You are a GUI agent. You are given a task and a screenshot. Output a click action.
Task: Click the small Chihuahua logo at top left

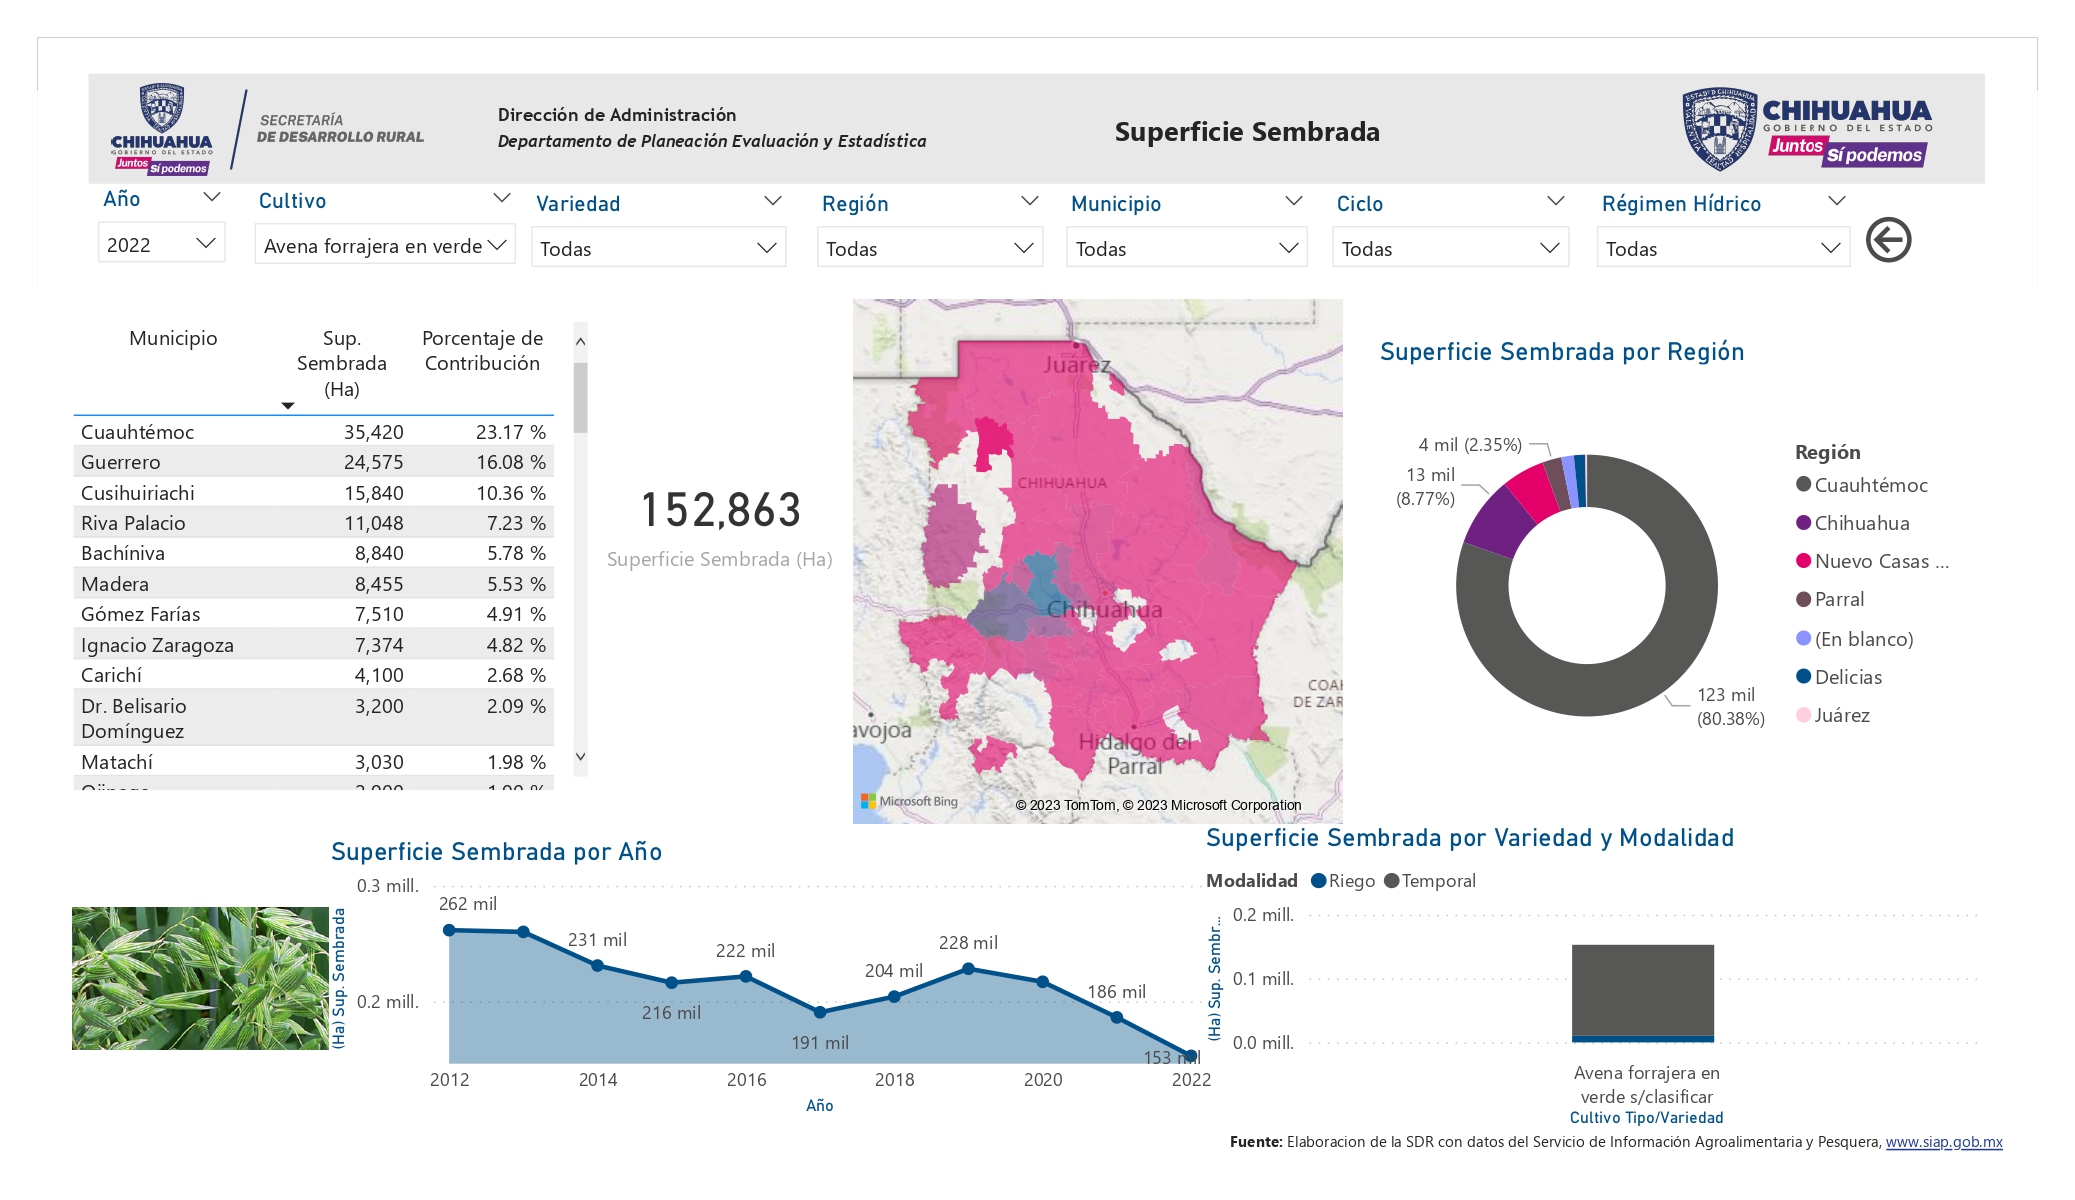[162, 130]
